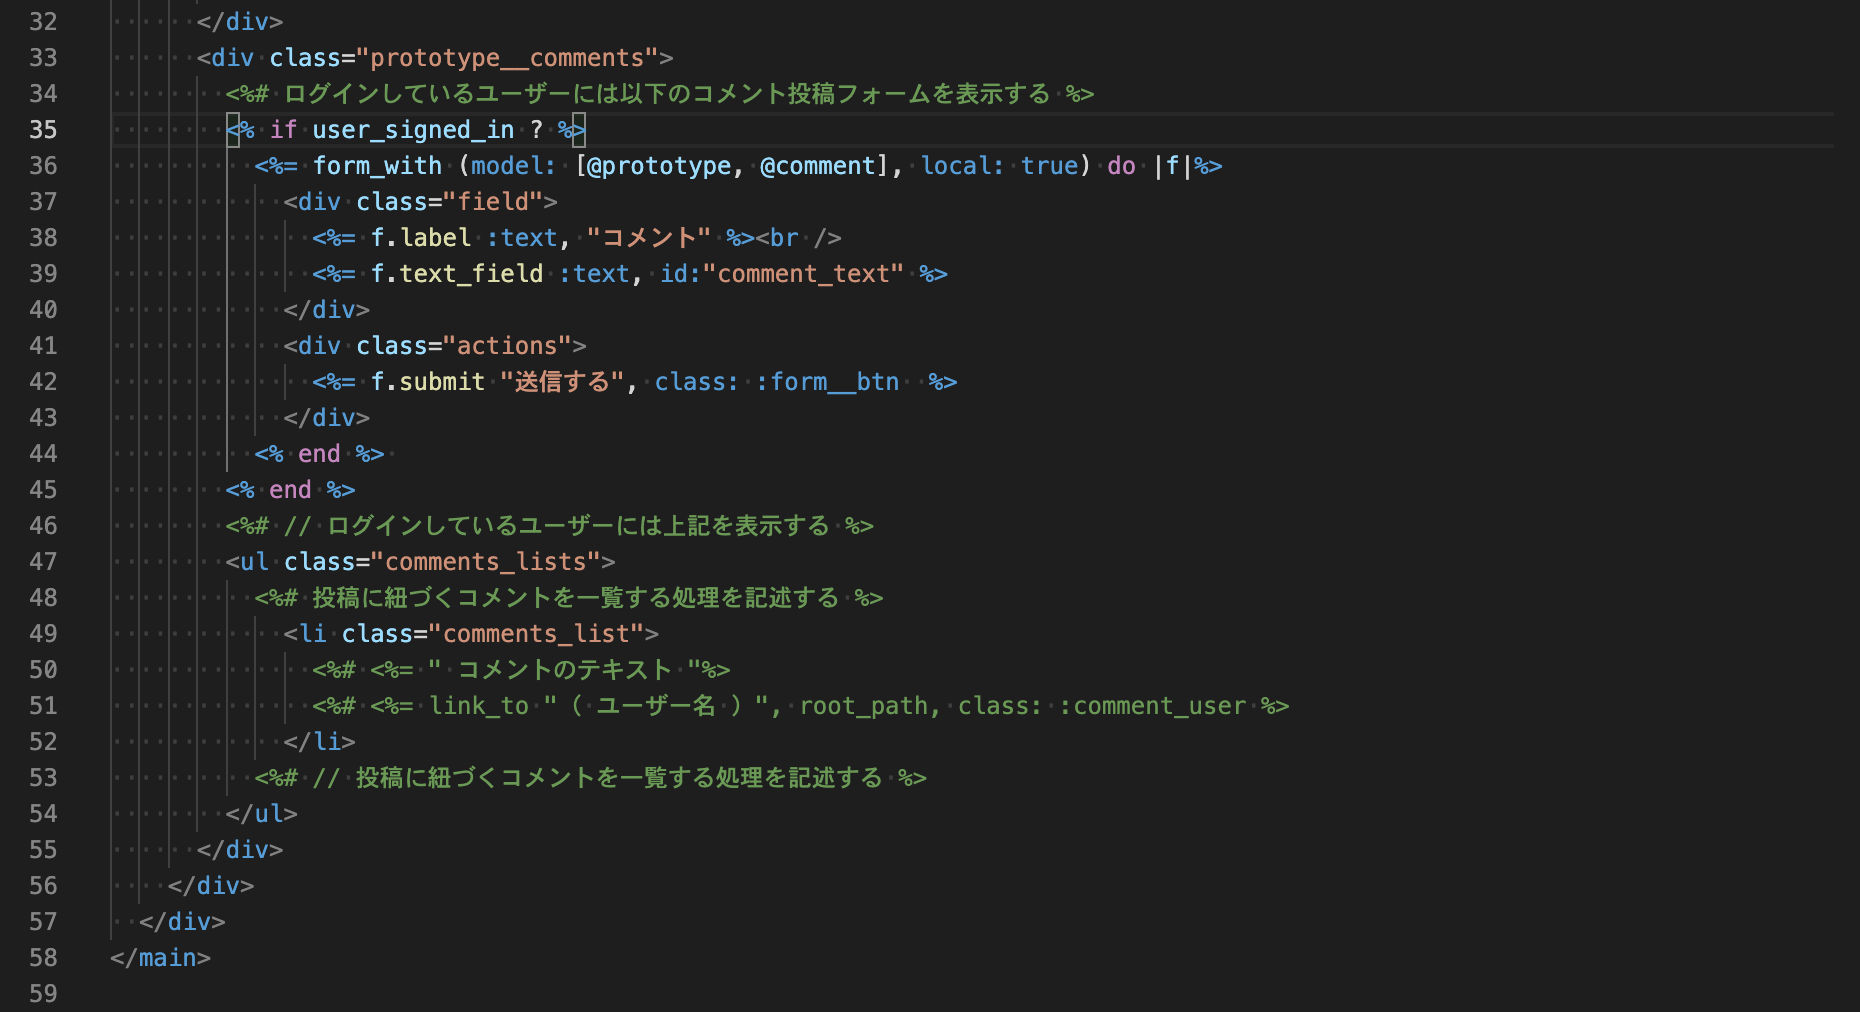Image resolution: width=1860 pixels, height=1012 pixels.
Task: Click the f.submit call on line 42
Action: (427, 381)
